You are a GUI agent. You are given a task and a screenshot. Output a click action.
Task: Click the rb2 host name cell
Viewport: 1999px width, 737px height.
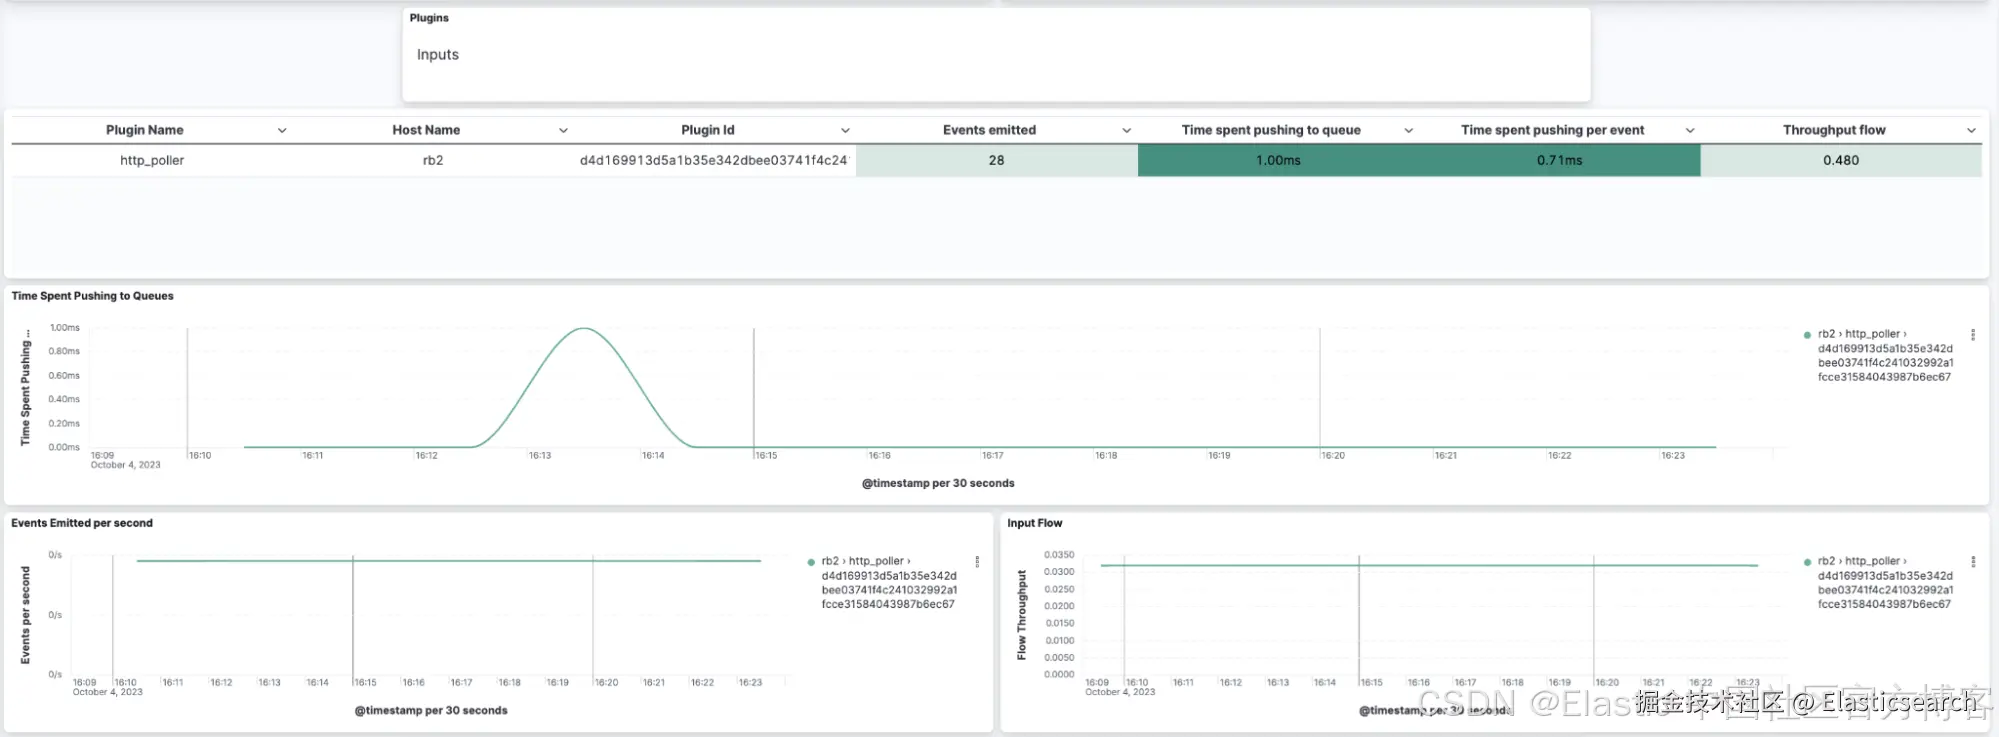click(433, 160)
